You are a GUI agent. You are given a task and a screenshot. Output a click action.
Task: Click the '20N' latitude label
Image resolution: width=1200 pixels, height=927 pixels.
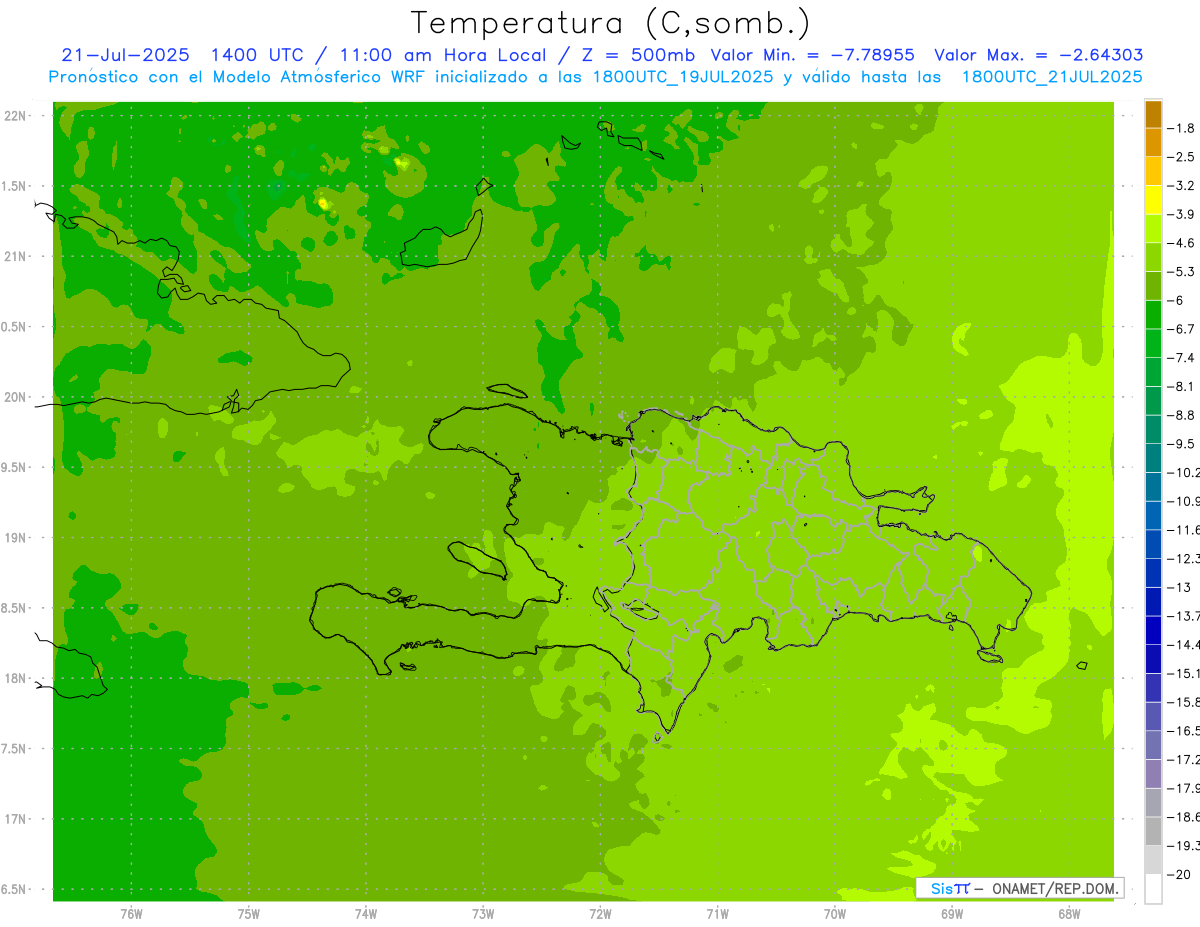coord(14,397)
